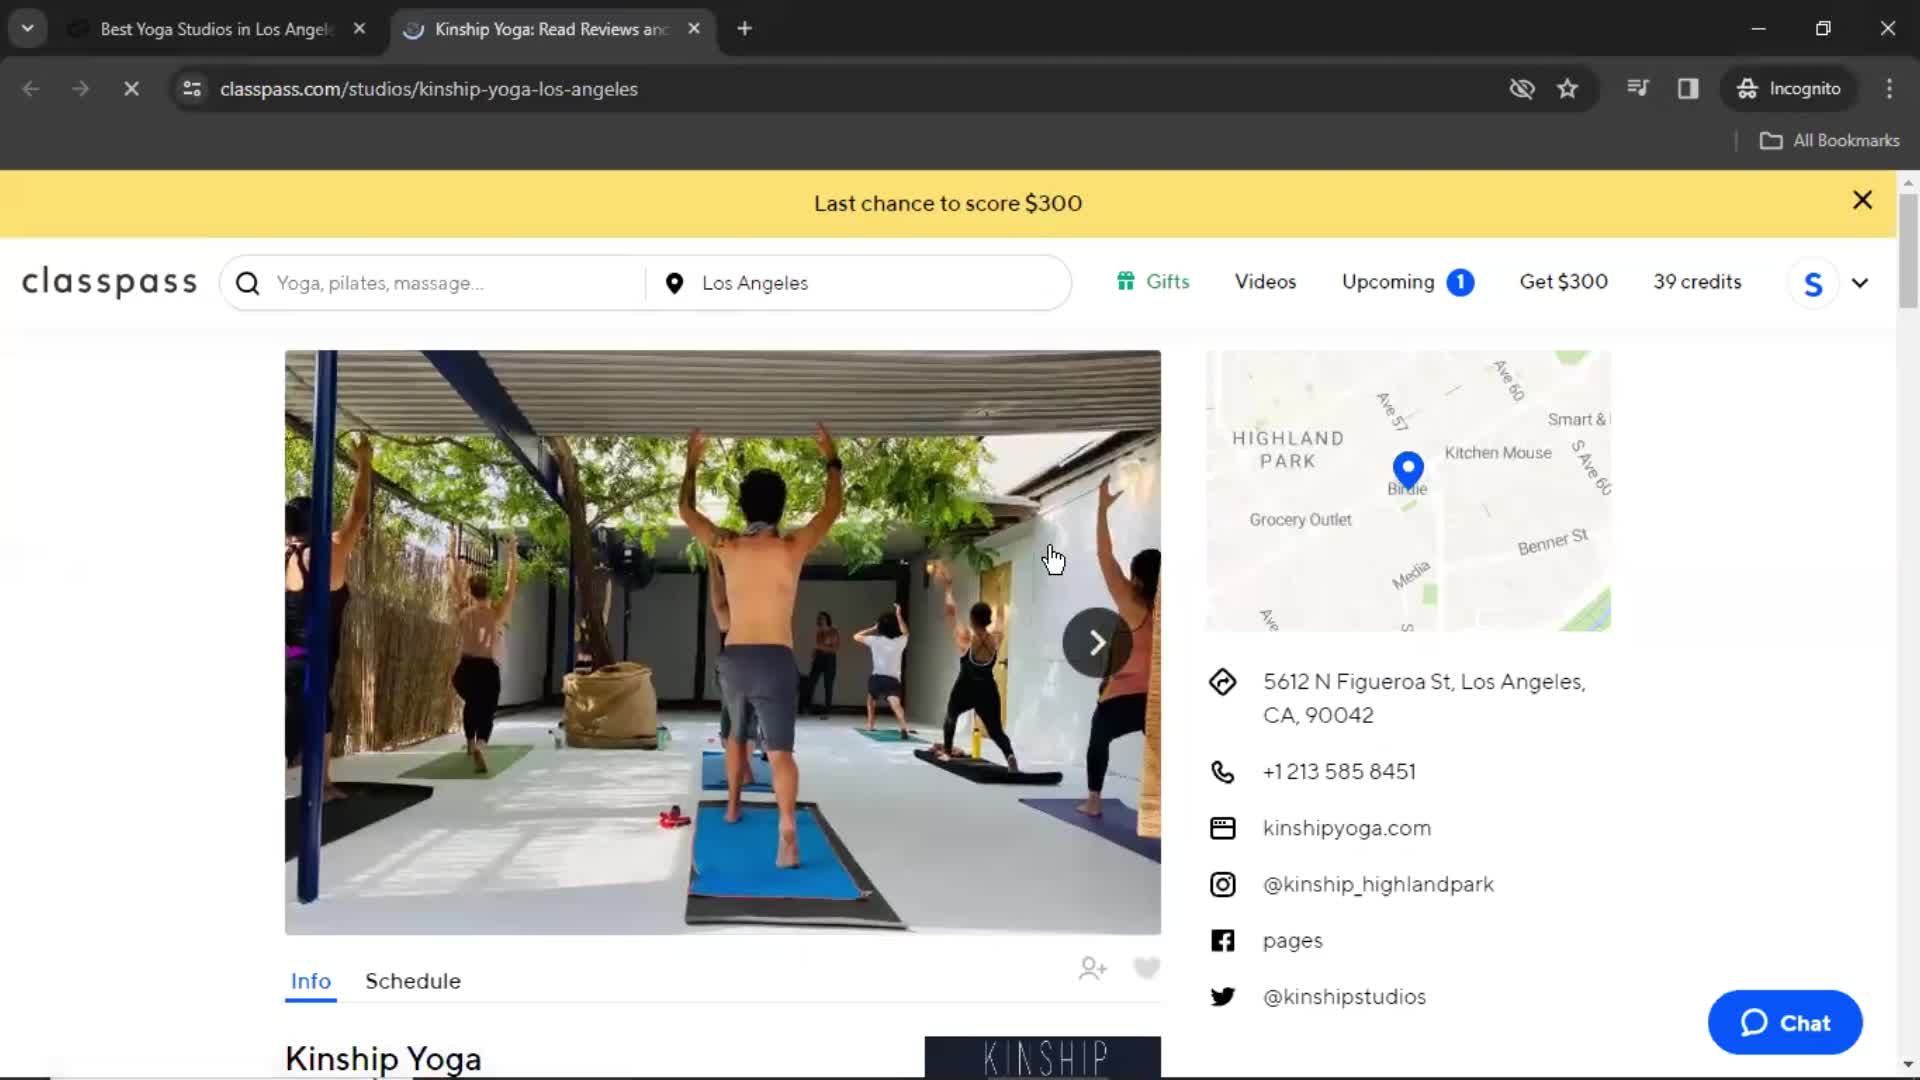Click the third-party cookies blocked eye icon
Image resolution: width=1920 pixels, height=1080 pixels.
point(1521,89)
